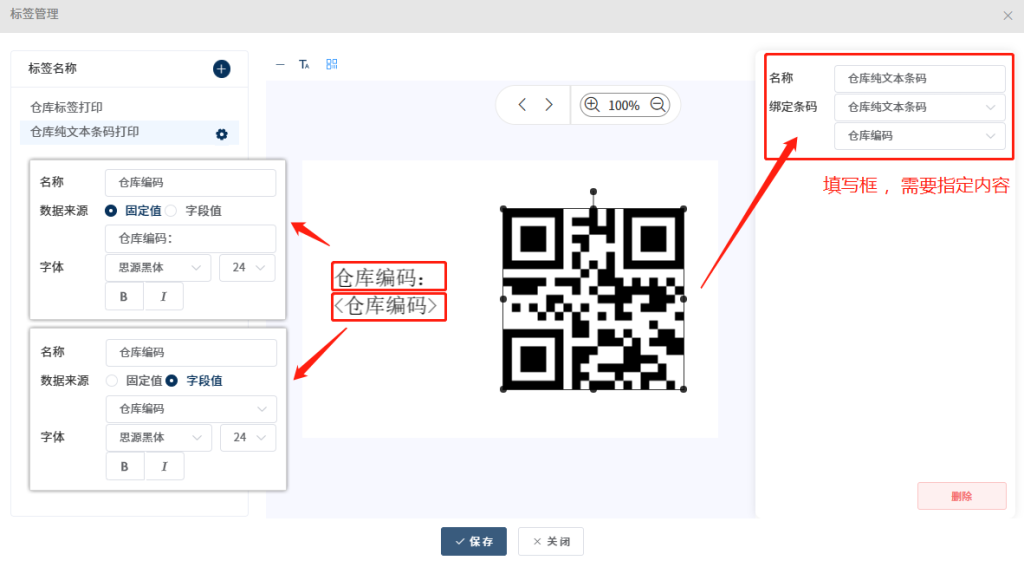Toggle italic in the lower text panel
This screenshot has height=567, width=1024.
(x=164, y=466)
